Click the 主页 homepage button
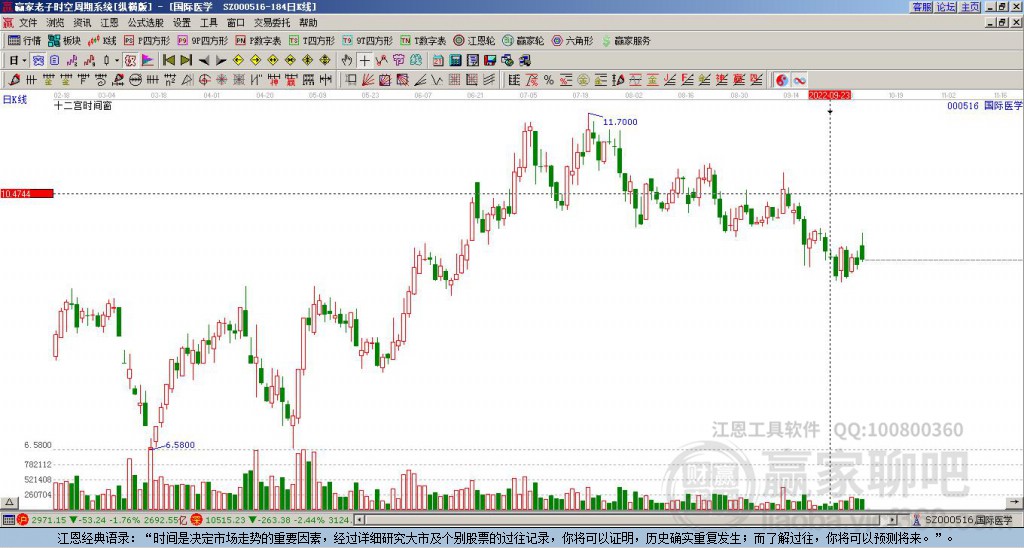The height and width of the screenshot is (548, 1024). pyautogui.click(x=970, y=7)
